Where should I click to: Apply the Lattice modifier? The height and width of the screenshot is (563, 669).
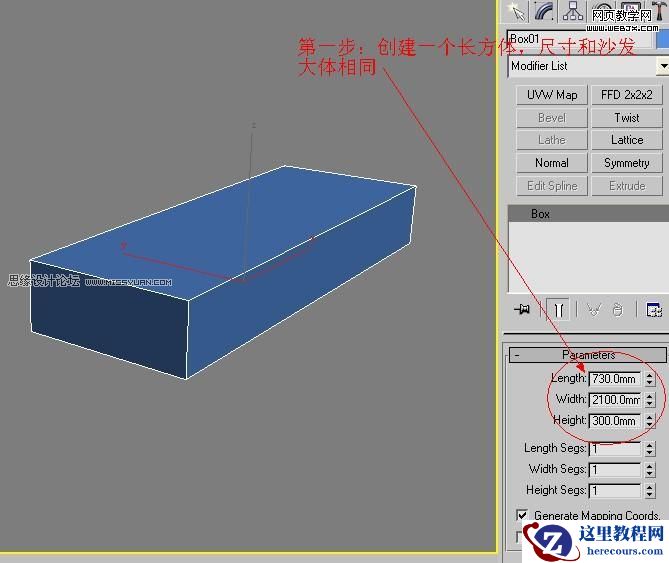point(627,140)
